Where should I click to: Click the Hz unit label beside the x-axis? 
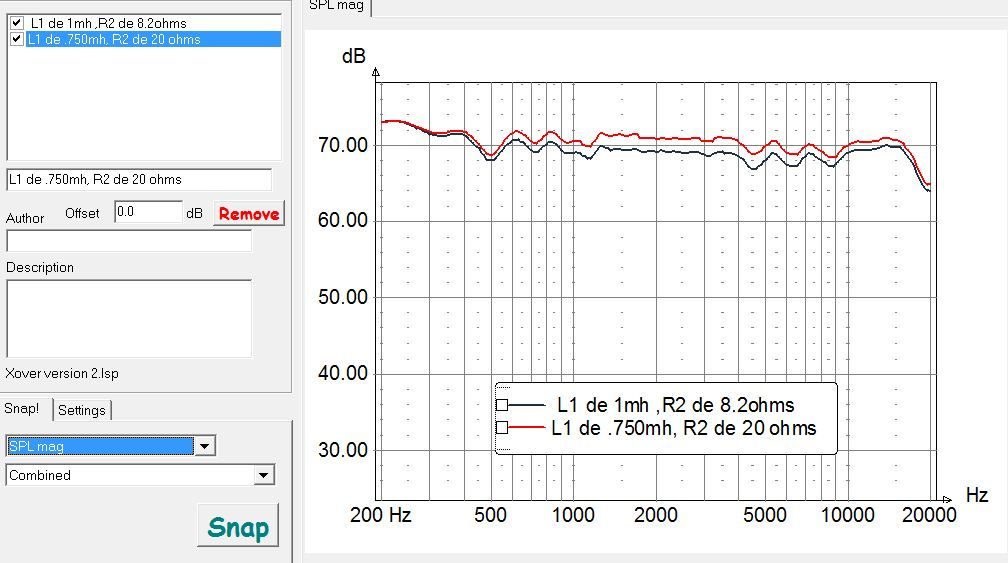point(976,495)
